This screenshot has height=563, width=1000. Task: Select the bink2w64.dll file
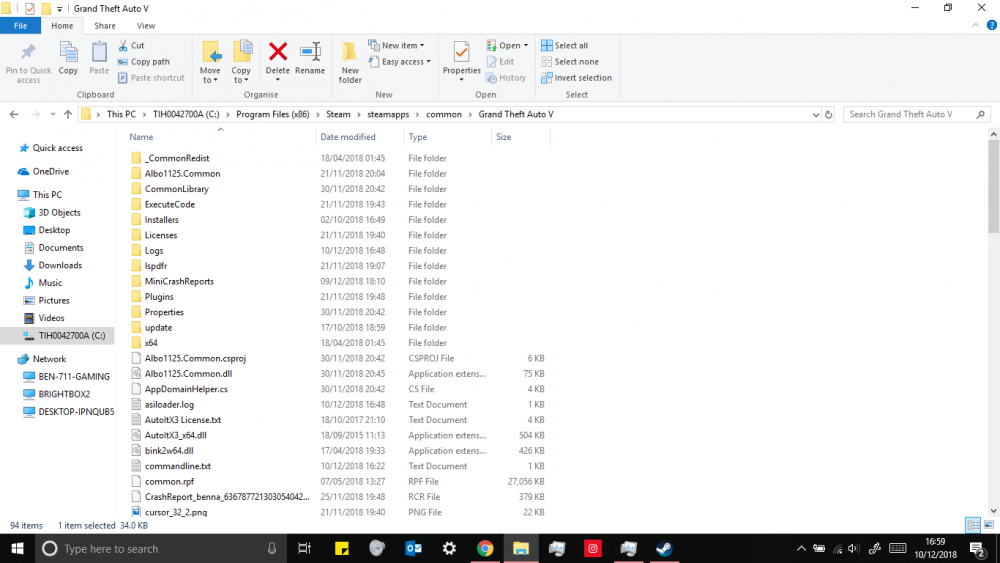[168, 451]
